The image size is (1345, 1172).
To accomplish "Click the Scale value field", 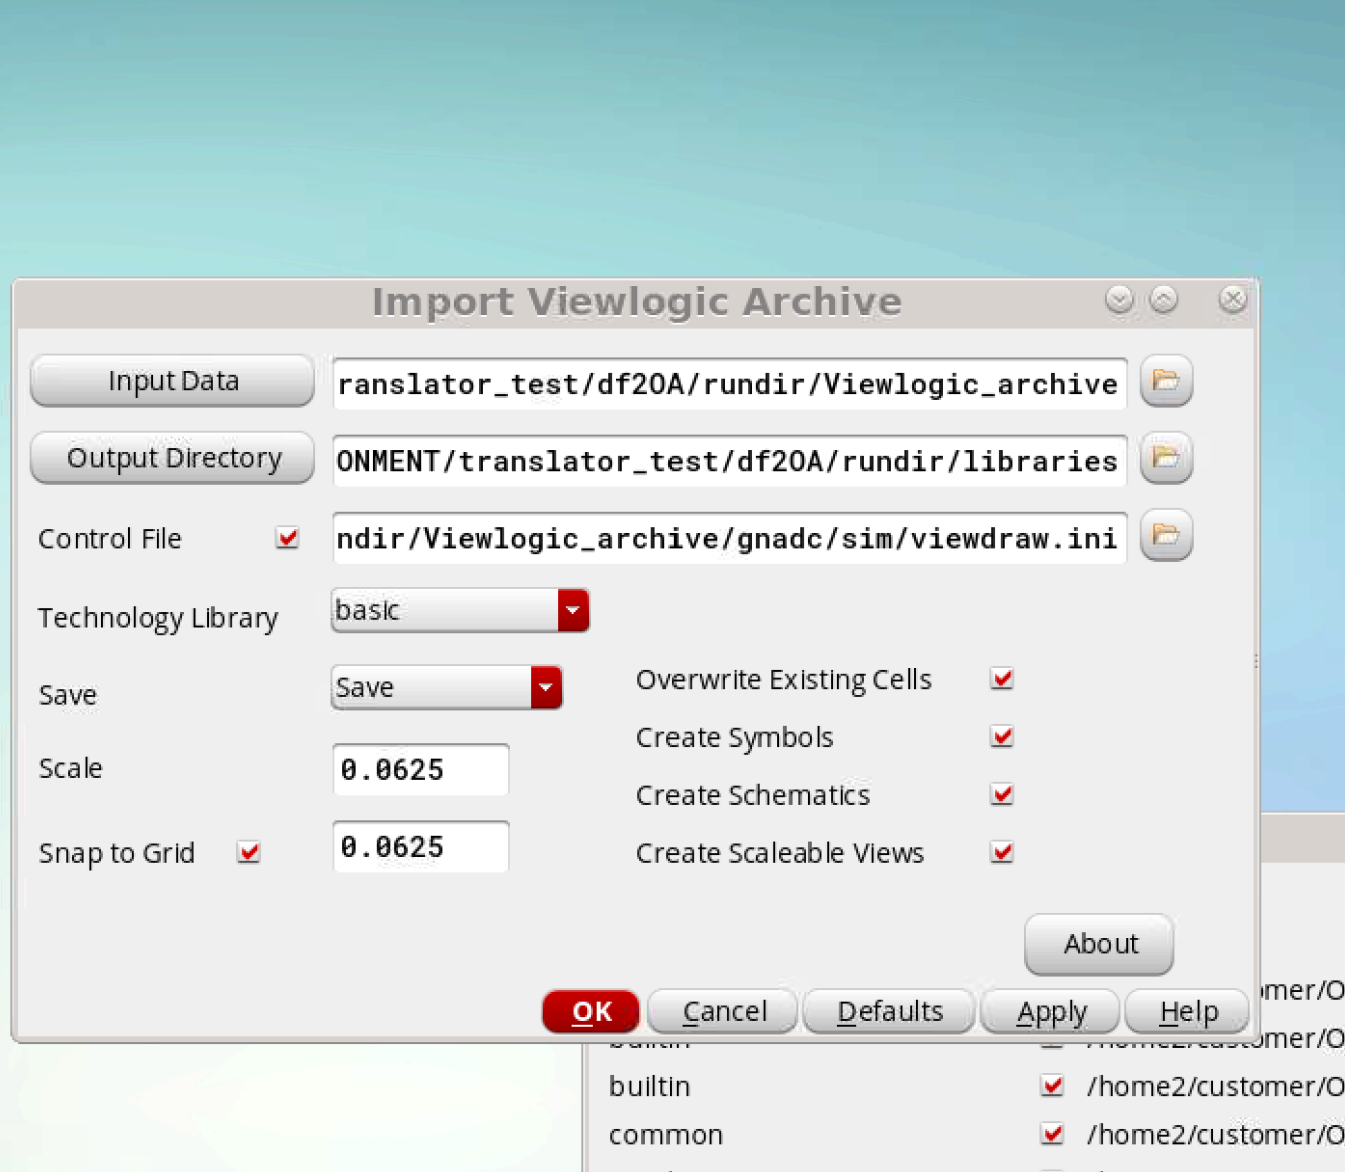I will coord(420,770).
